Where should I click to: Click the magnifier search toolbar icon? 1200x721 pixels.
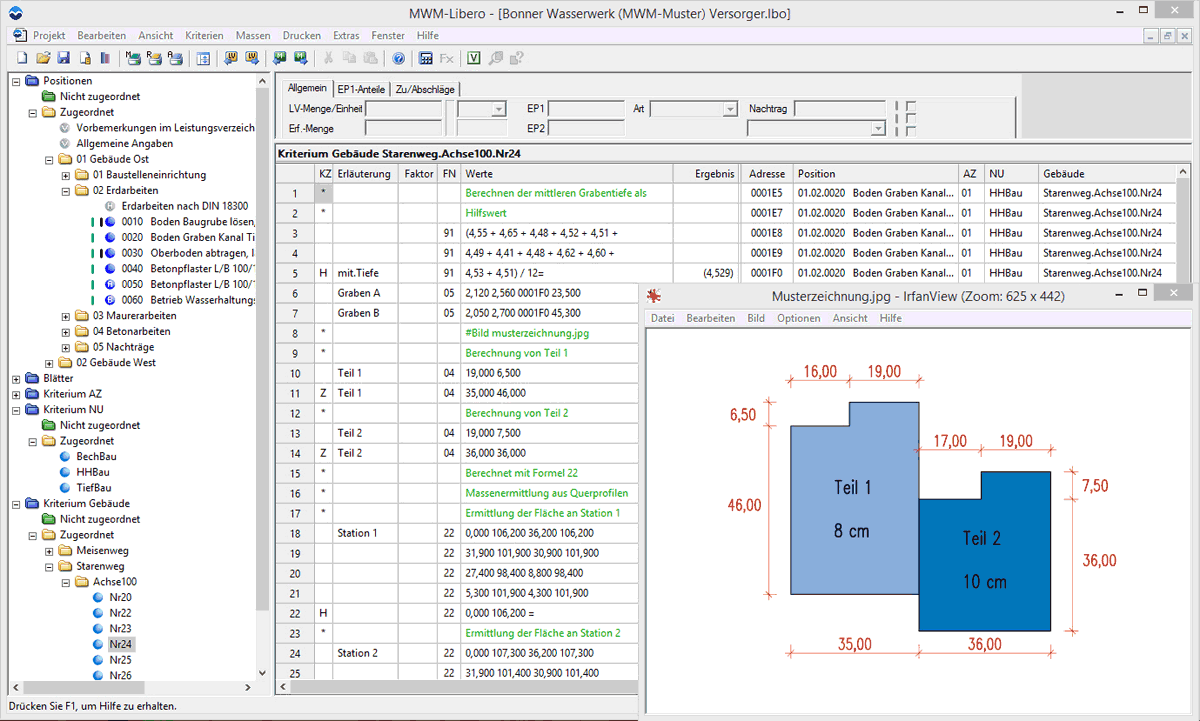[x=495, y=58]
